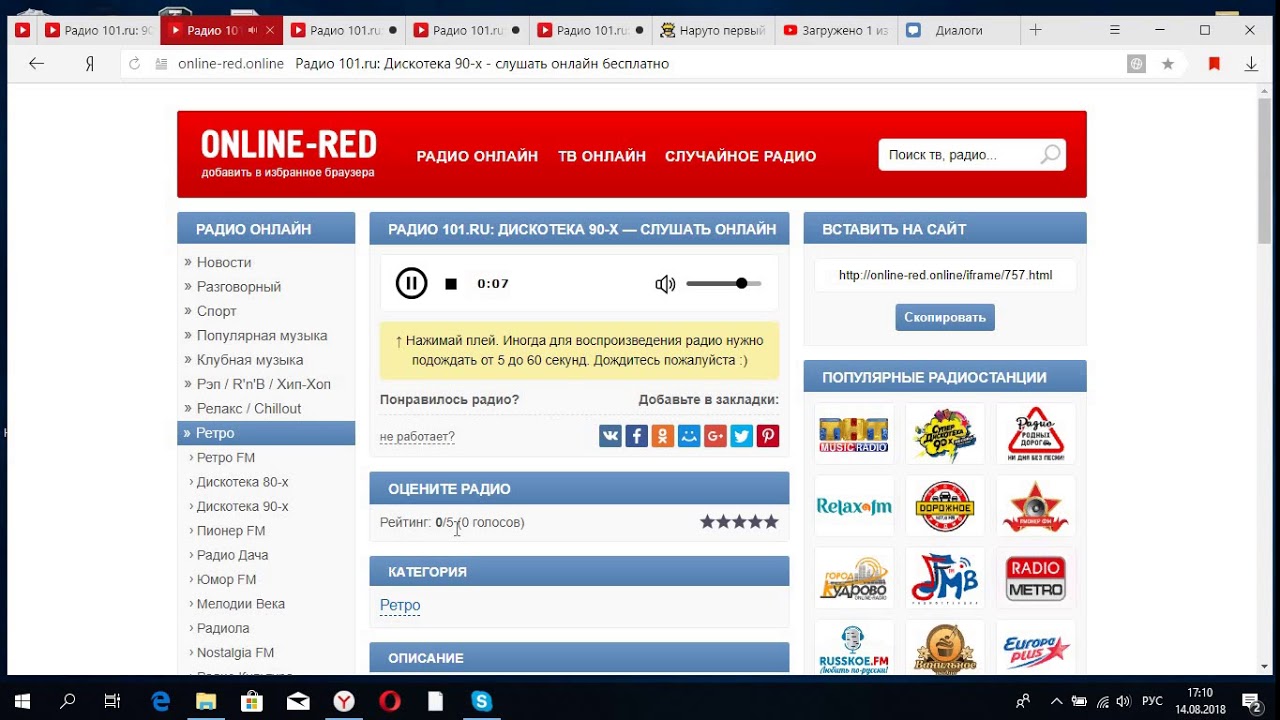Open Новости in the sidebar
Viewport: 1280px width, 720px height.
[224, 262]
